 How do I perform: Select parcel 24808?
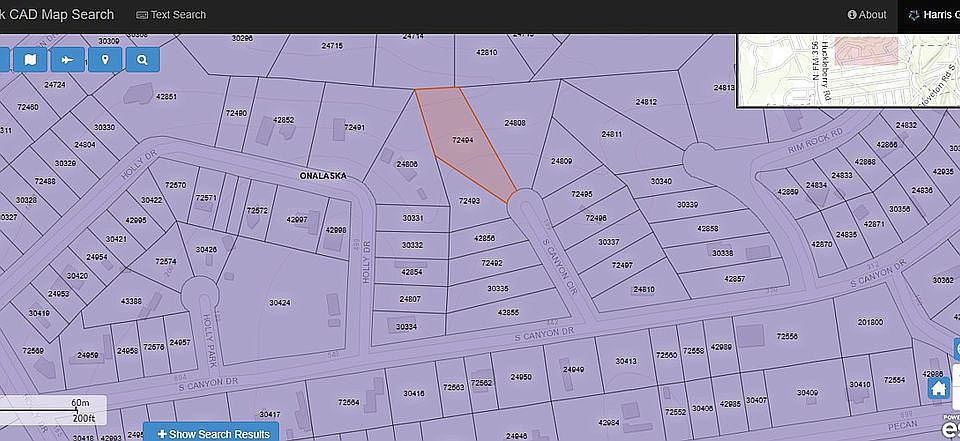(514, 123)
